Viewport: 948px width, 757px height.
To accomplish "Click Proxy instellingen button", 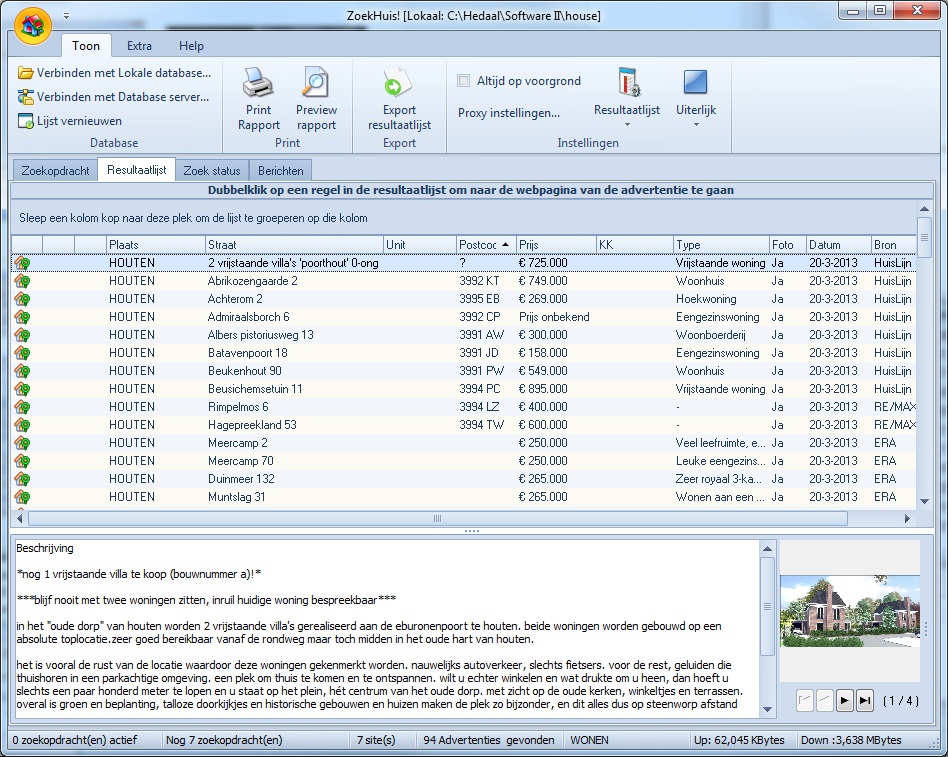I will coord(509,113).
